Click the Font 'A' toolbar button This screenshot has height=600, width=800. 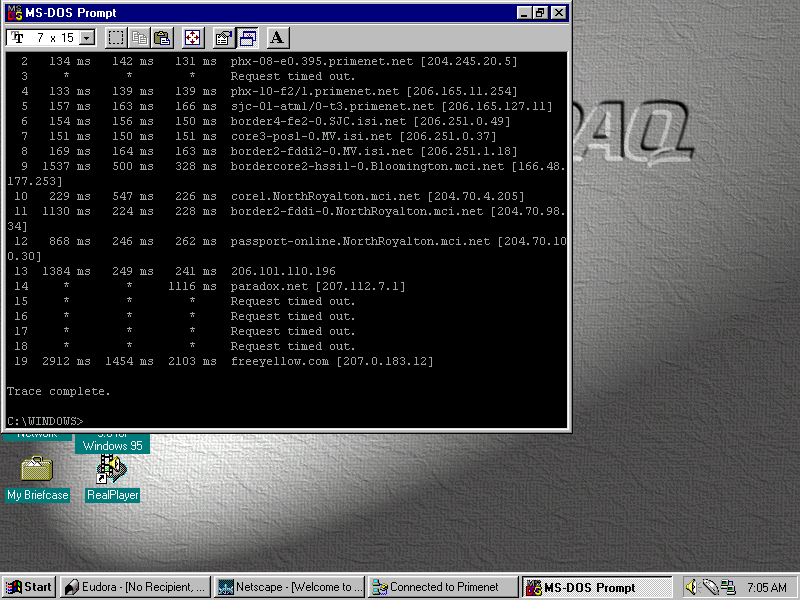pyautogui.click(x=278, y=38)
